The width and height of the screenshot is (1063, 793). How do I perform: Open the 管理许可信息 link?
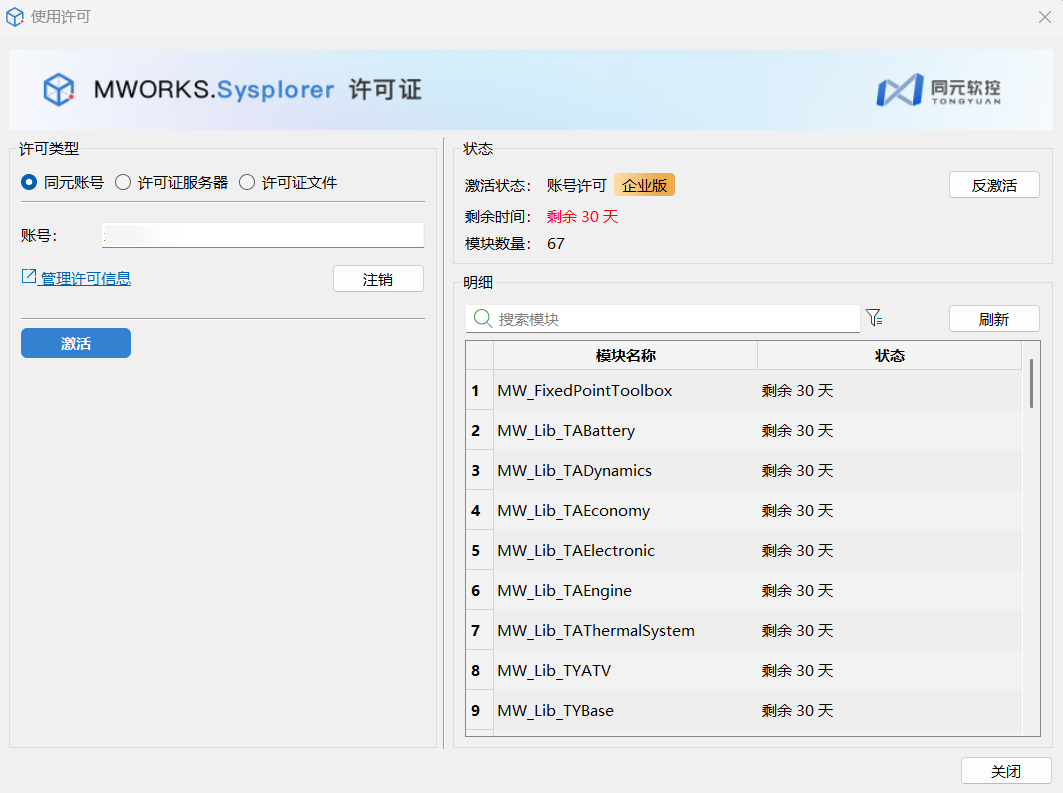[85, 278]
